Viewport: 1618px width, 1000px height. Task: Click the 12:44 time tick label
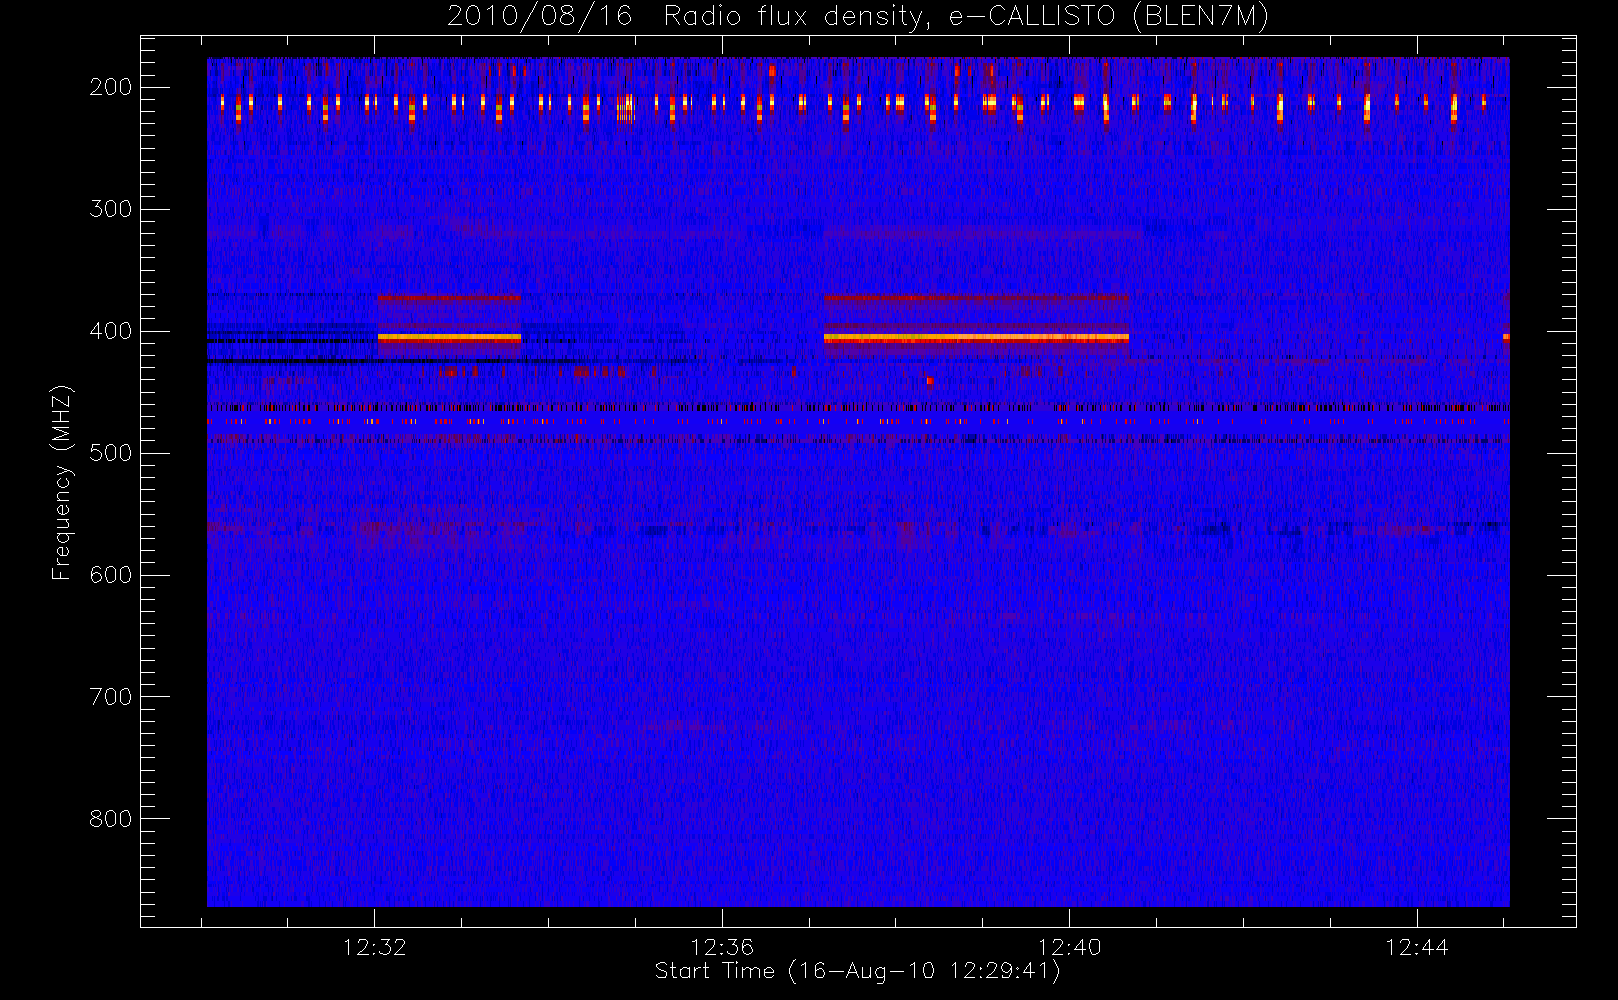[1417, 947]
